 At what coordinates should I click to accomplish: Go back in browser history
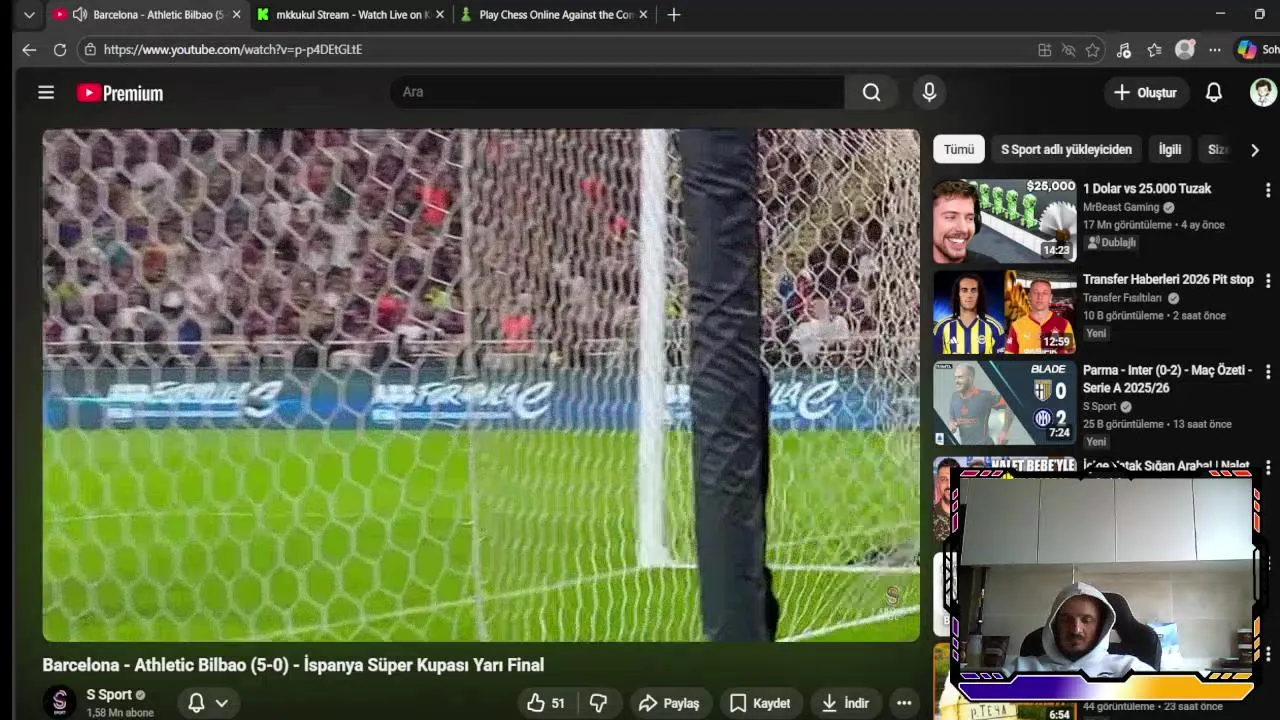pos(29,49)
